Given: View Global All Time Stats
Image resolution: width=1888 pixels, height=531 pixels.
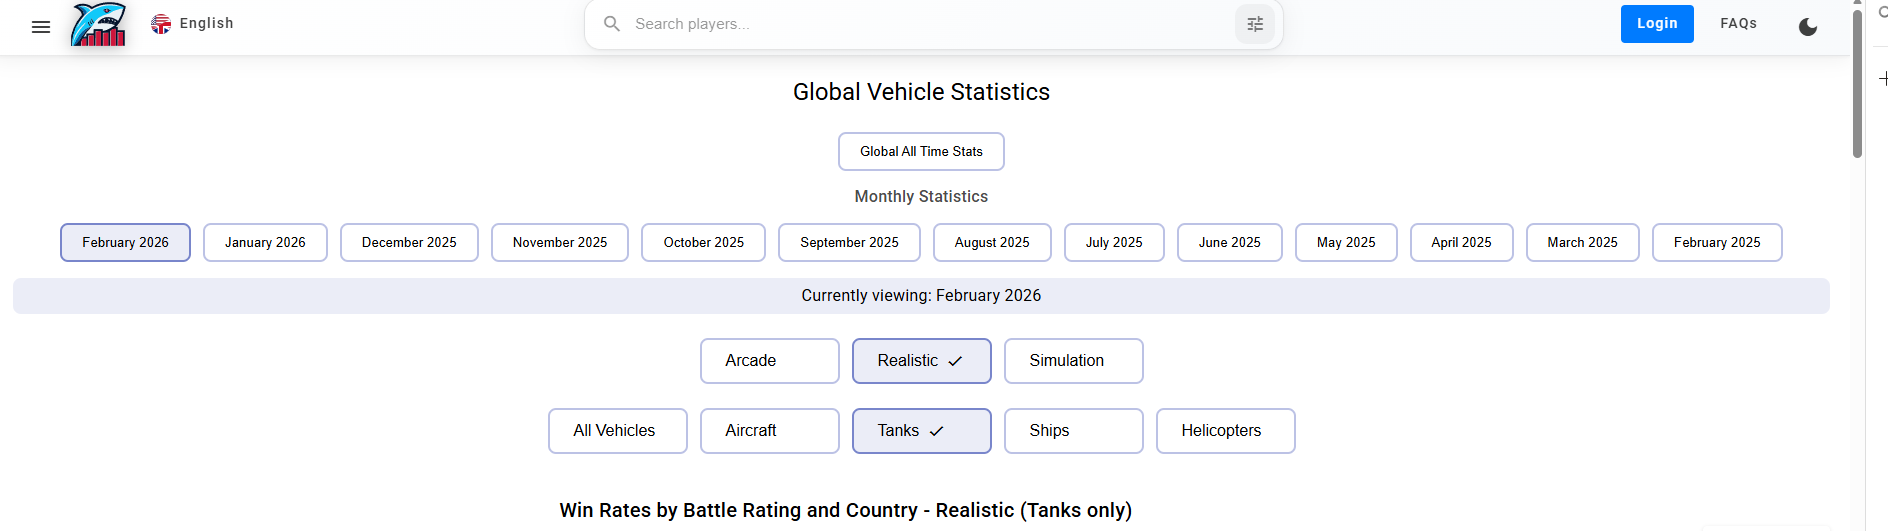Looking at the screenshot, I should 921,152.
